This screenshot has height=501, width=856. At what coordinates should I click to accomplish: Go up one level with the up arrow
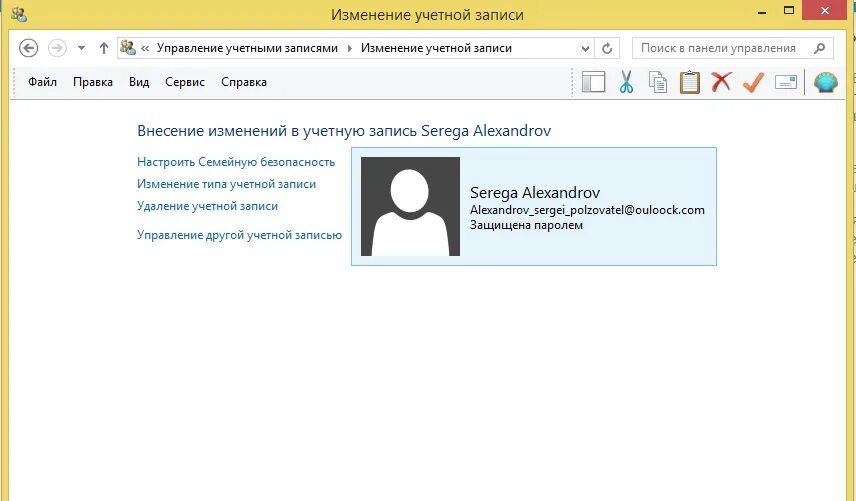pos(104,48)
